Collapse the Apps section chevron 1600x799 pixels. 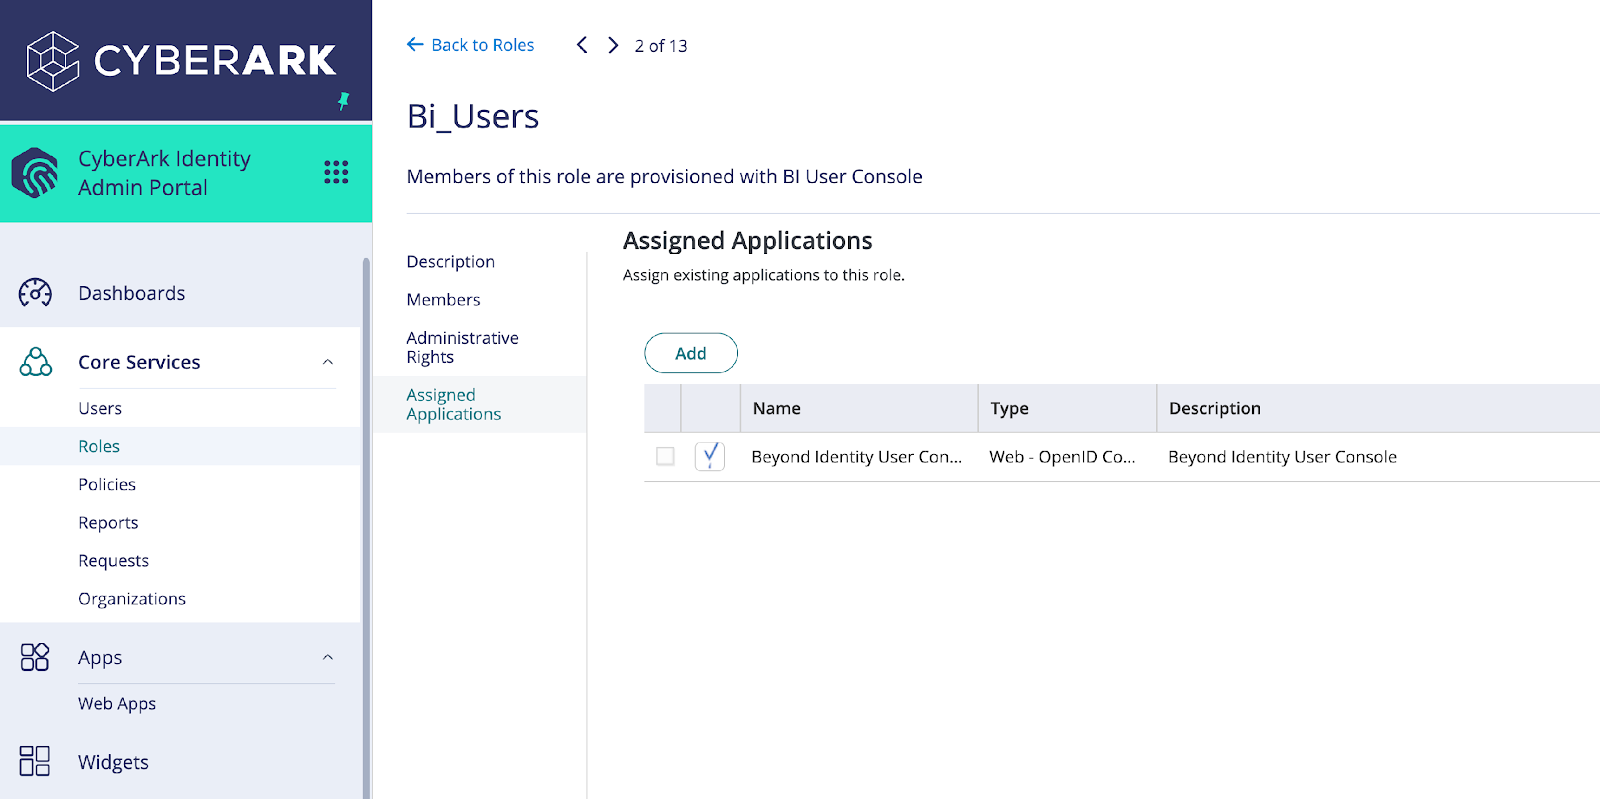click(328, 657)
